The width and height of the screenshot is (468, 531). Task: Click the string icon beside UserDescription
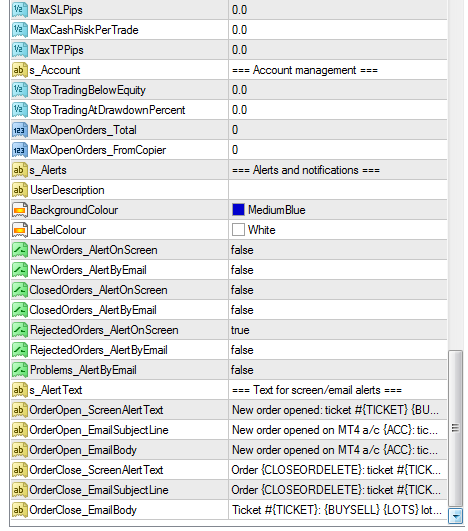[x=19, y=190]
